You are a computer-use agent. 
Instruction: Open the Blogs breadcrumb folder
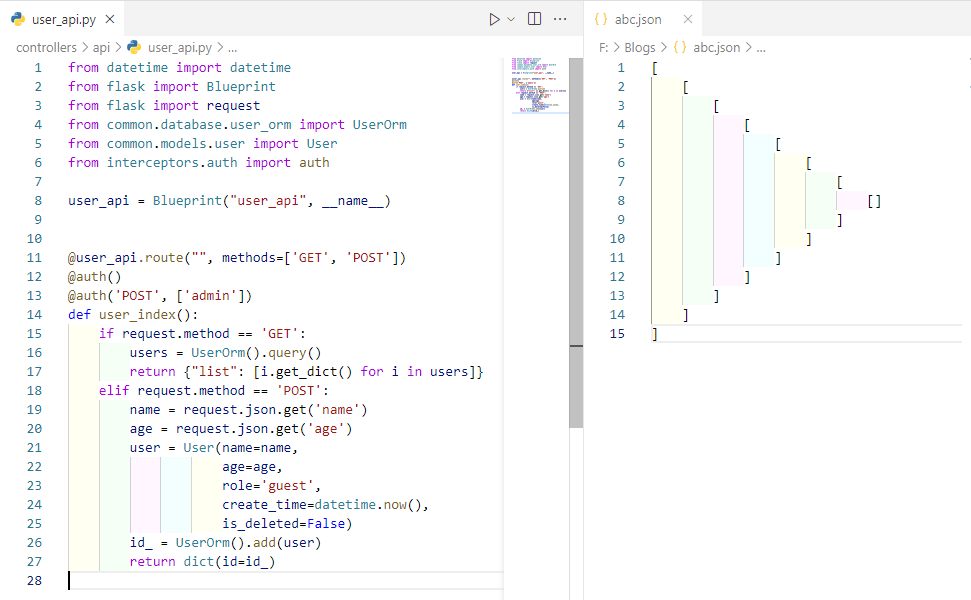coord(640,48)
